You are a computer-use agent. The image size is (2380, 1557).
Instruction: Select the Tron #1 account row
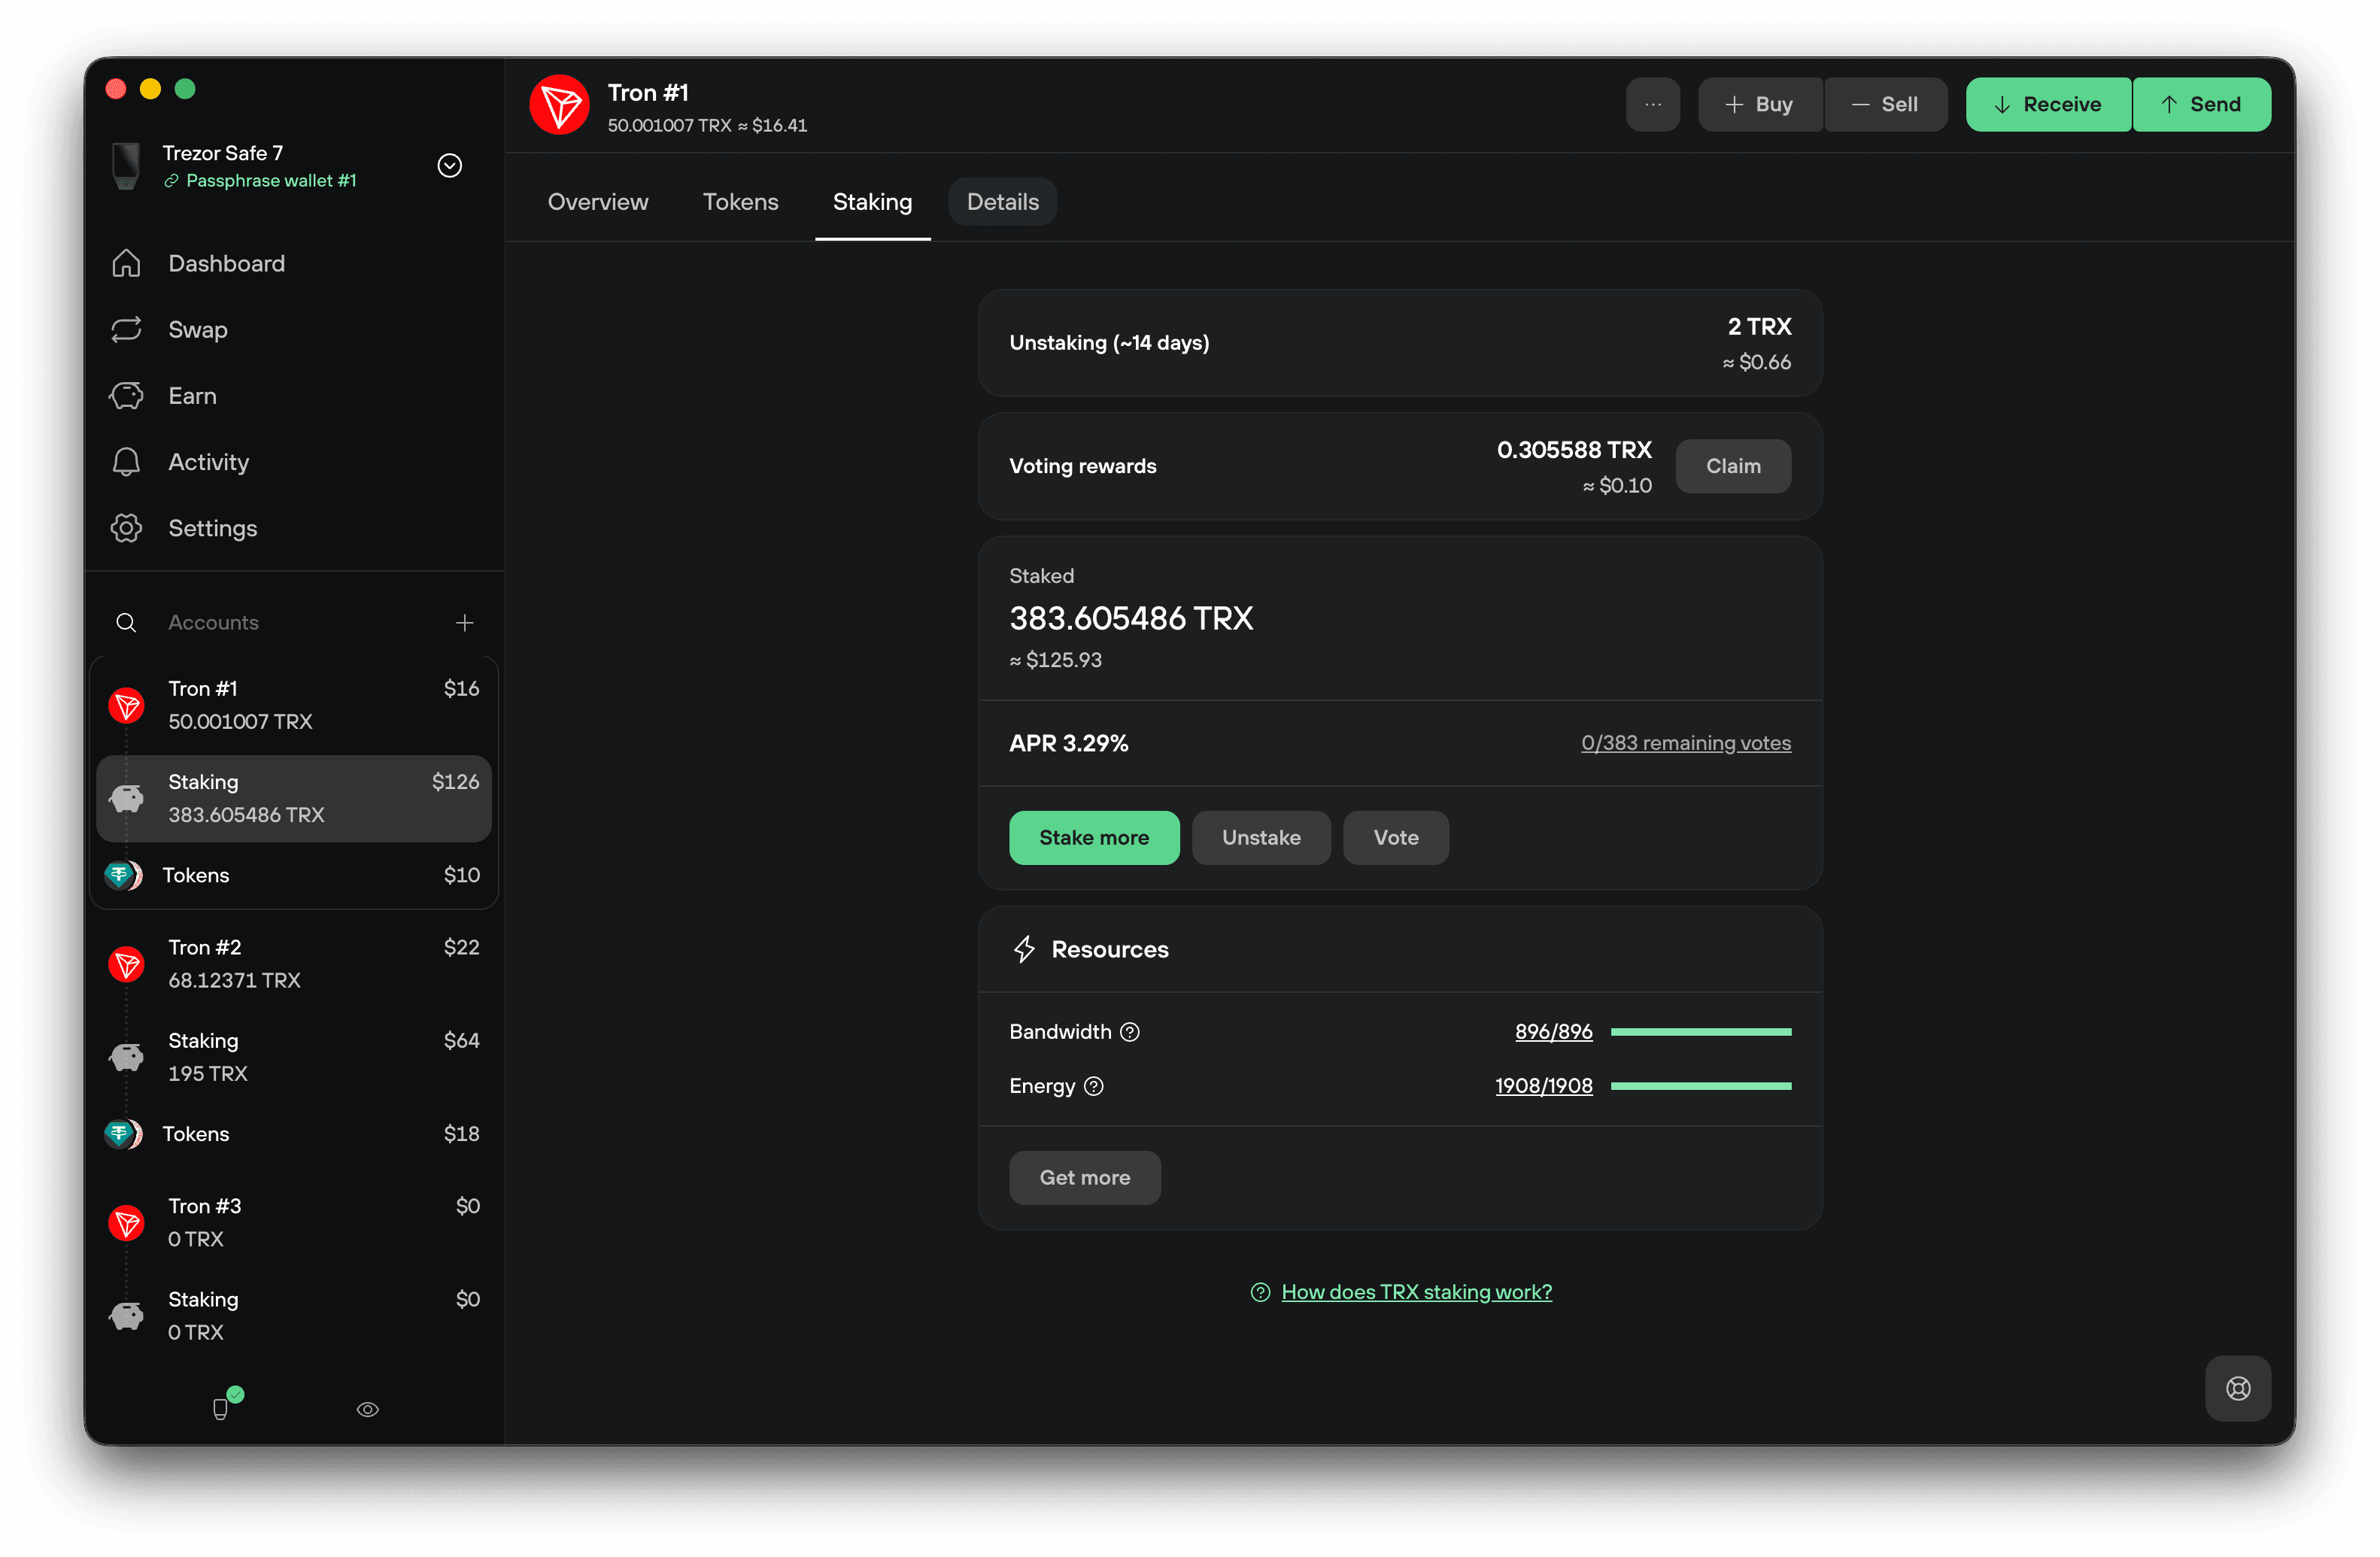tap(294, 705)
